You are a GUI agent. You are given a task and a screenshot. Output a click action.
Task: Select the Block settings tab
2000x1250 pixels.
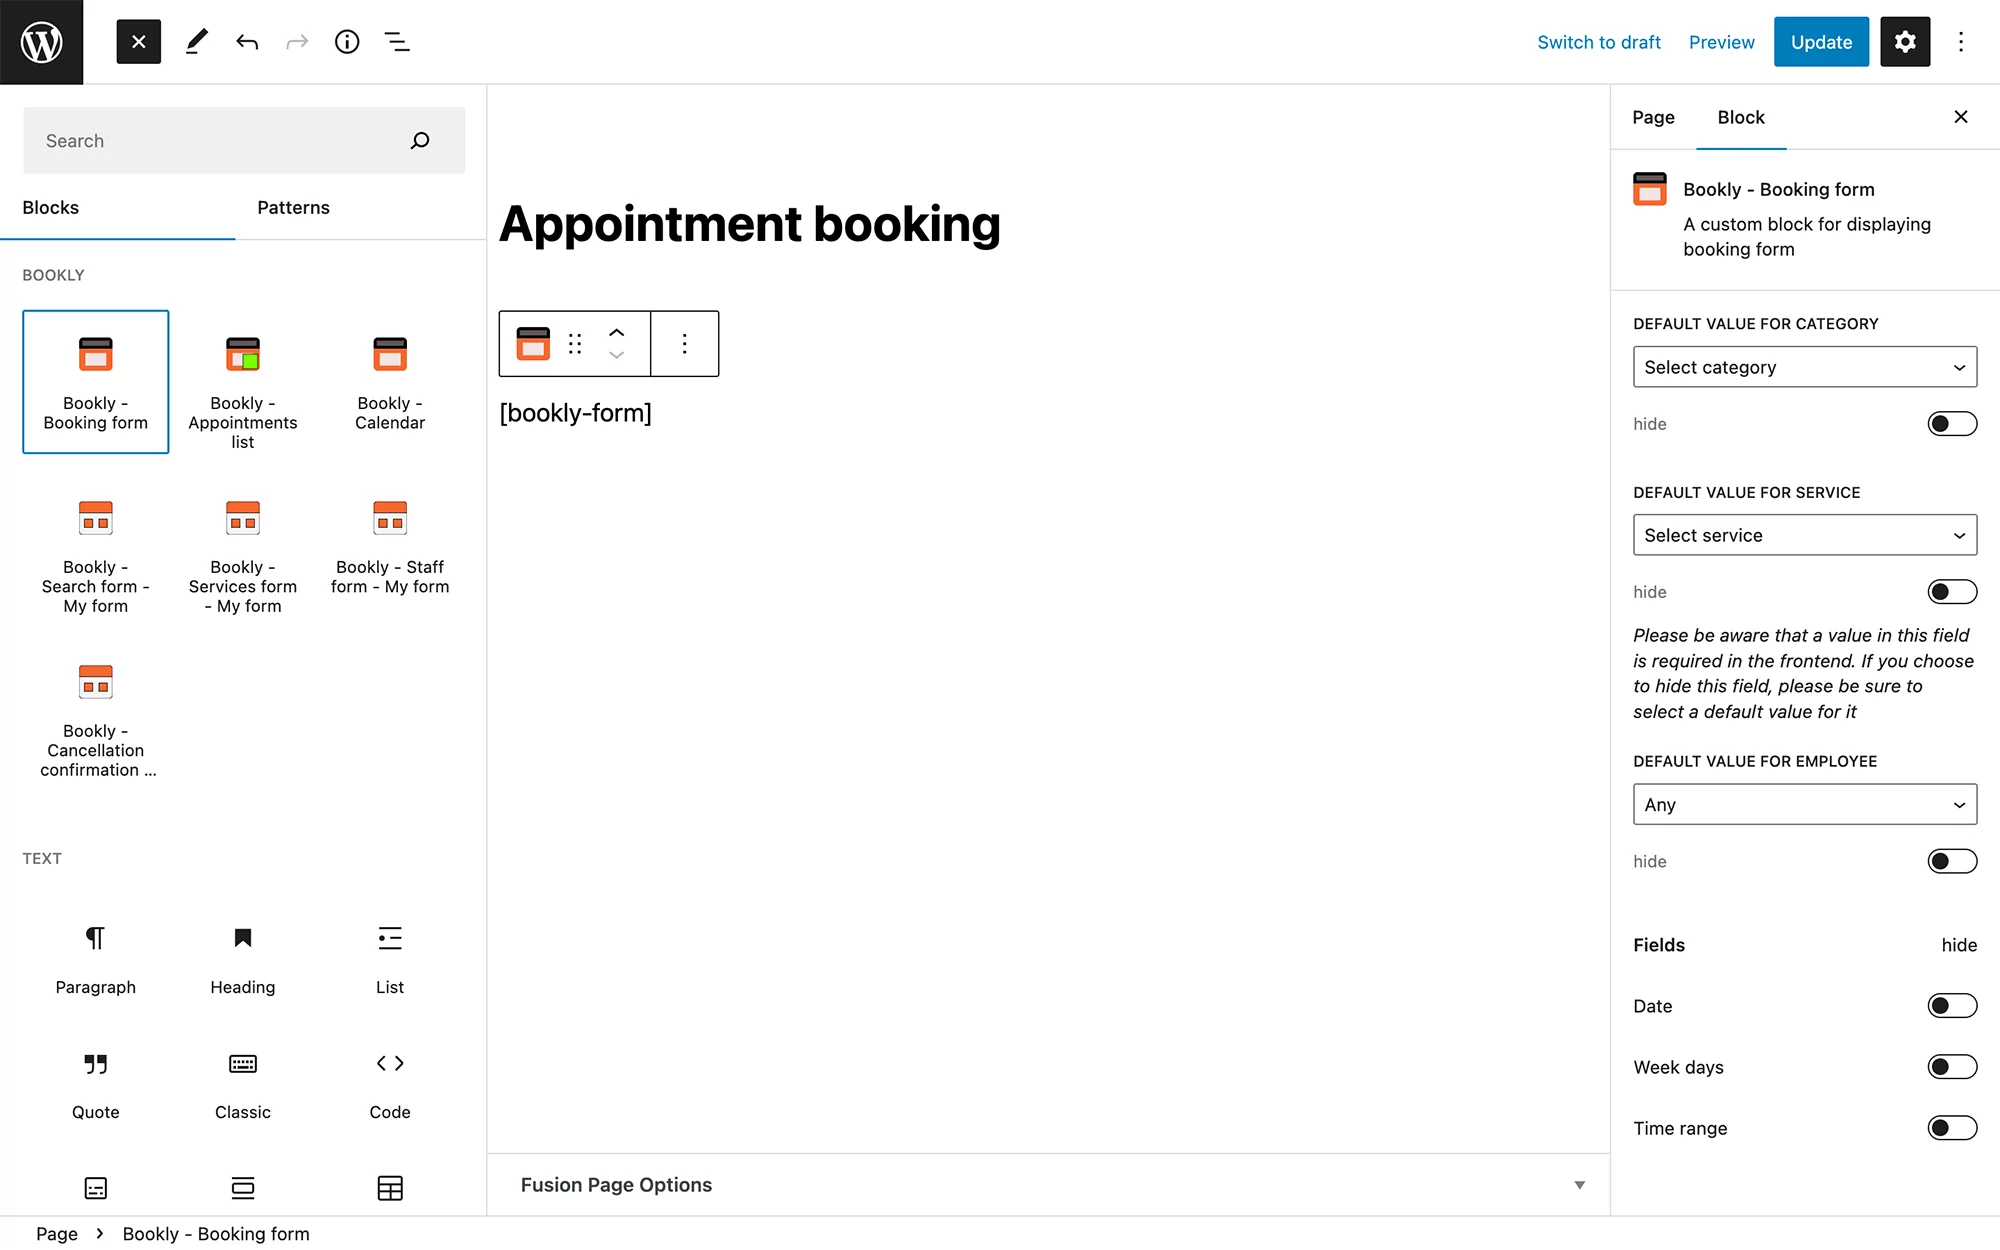point(1741,118)
